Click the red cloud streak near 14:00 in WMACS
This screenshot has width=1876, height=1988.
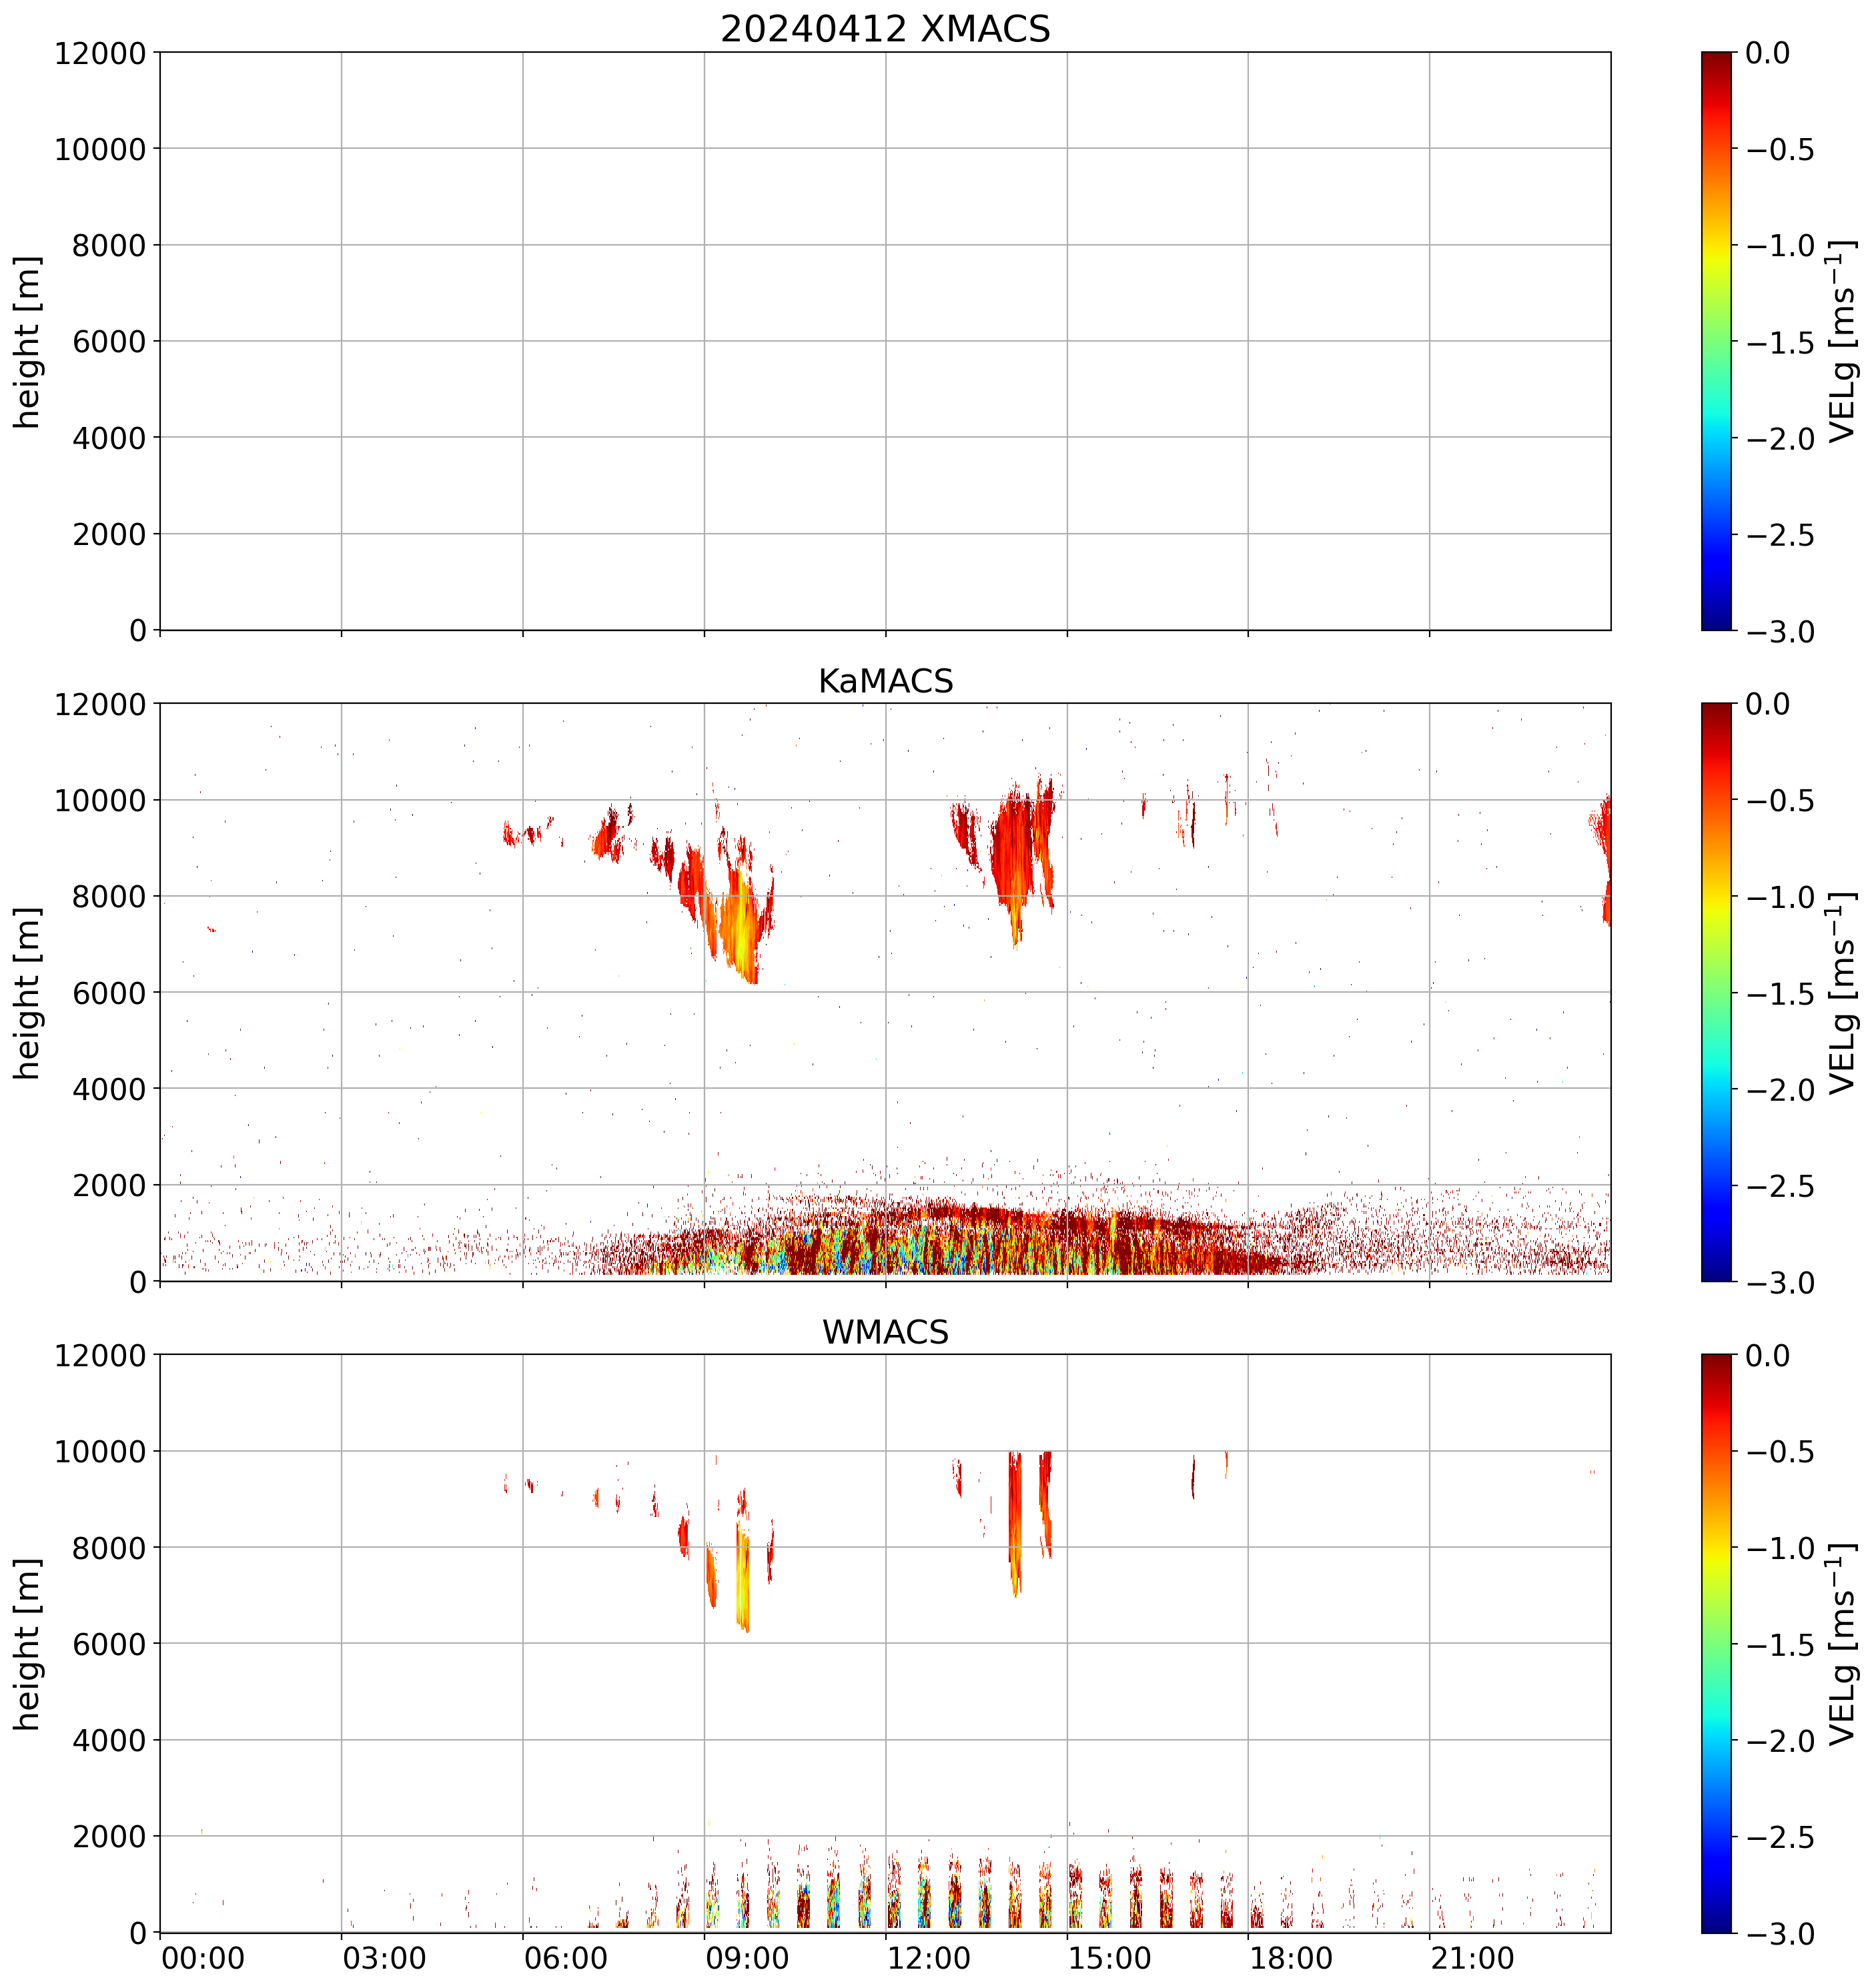(x=1015, y=1520)
